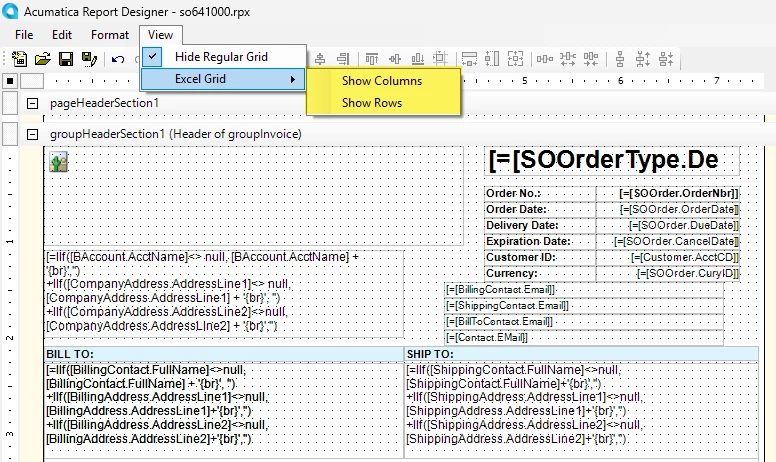Click the Increase Vertical Spacing icon
The width and height of the screenshot is (776, 462).
pyautogui.click(x=642, y=59)
